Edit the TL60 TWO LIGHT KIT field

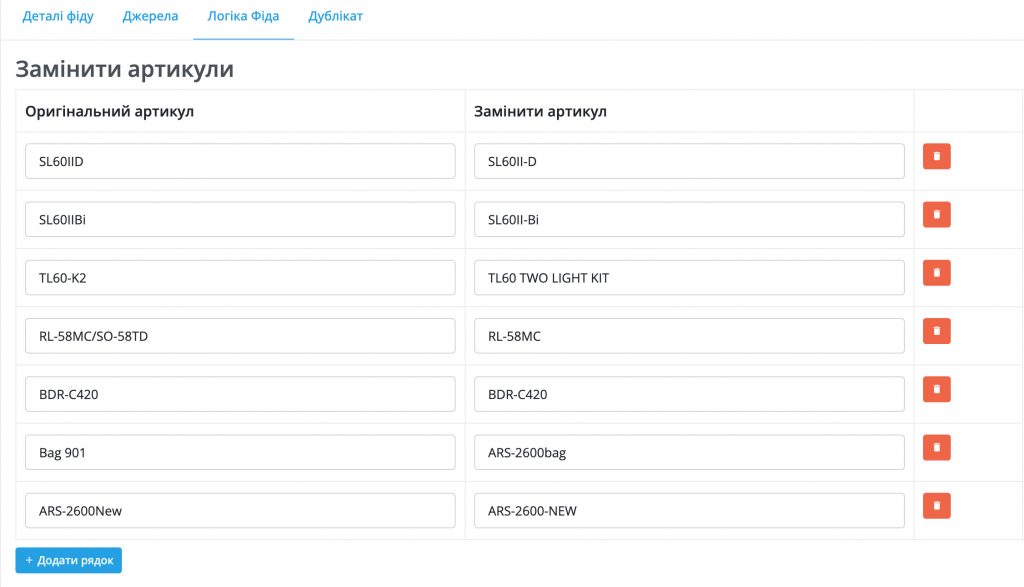coord(689,278)
